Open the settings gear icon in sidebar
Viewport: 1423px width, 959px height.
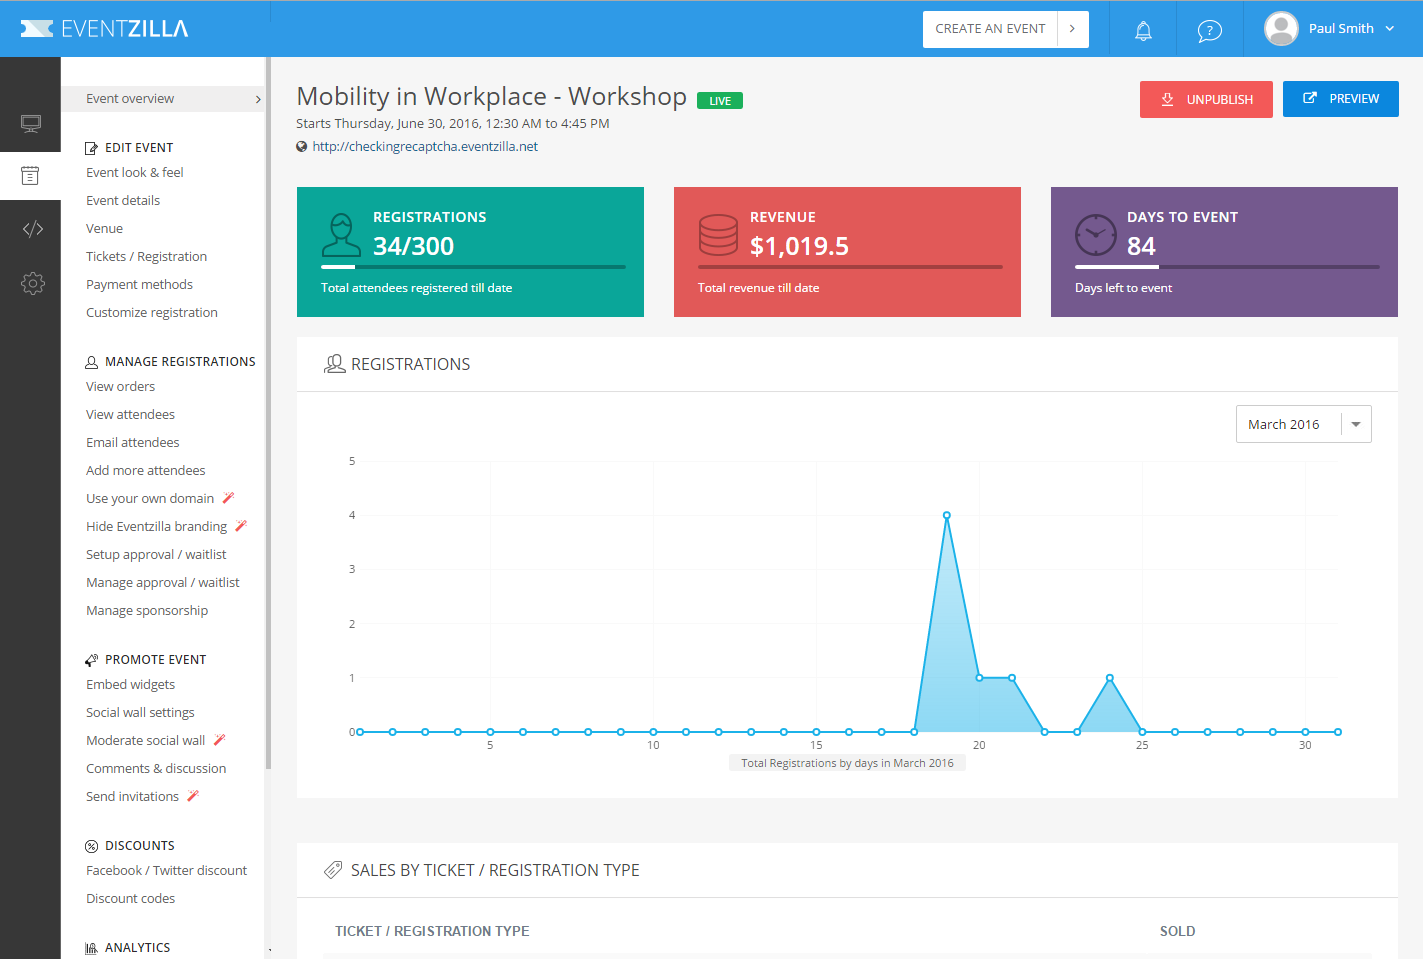32,283
